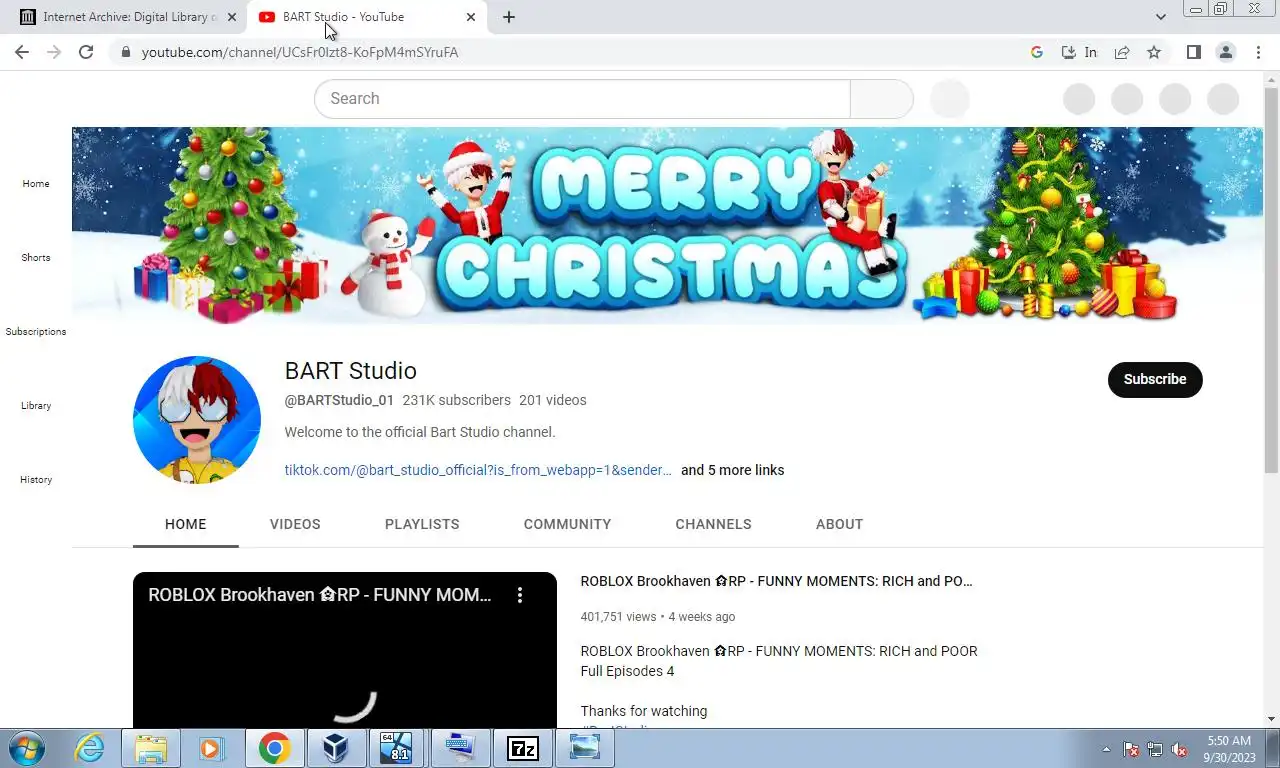The image size is (1280, 768).
Task: Switch to the COMMUNITY tab
Action: 567,524
